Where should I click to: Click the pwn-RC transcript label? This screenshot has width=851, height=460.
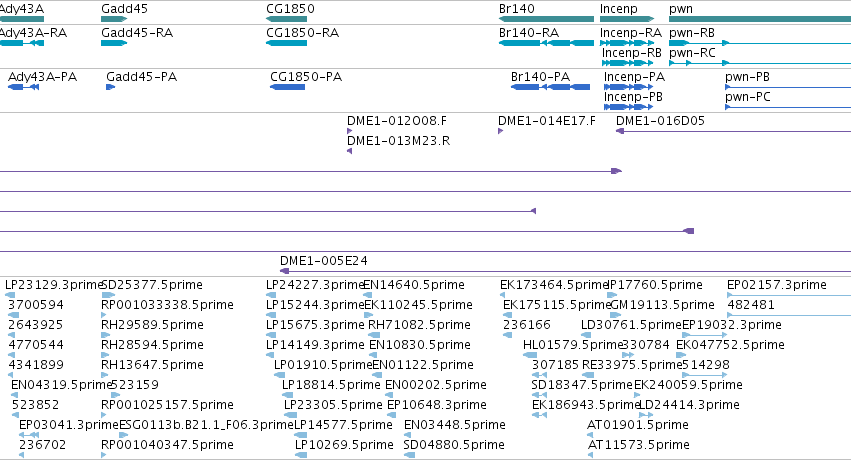[x=693, y=53]
